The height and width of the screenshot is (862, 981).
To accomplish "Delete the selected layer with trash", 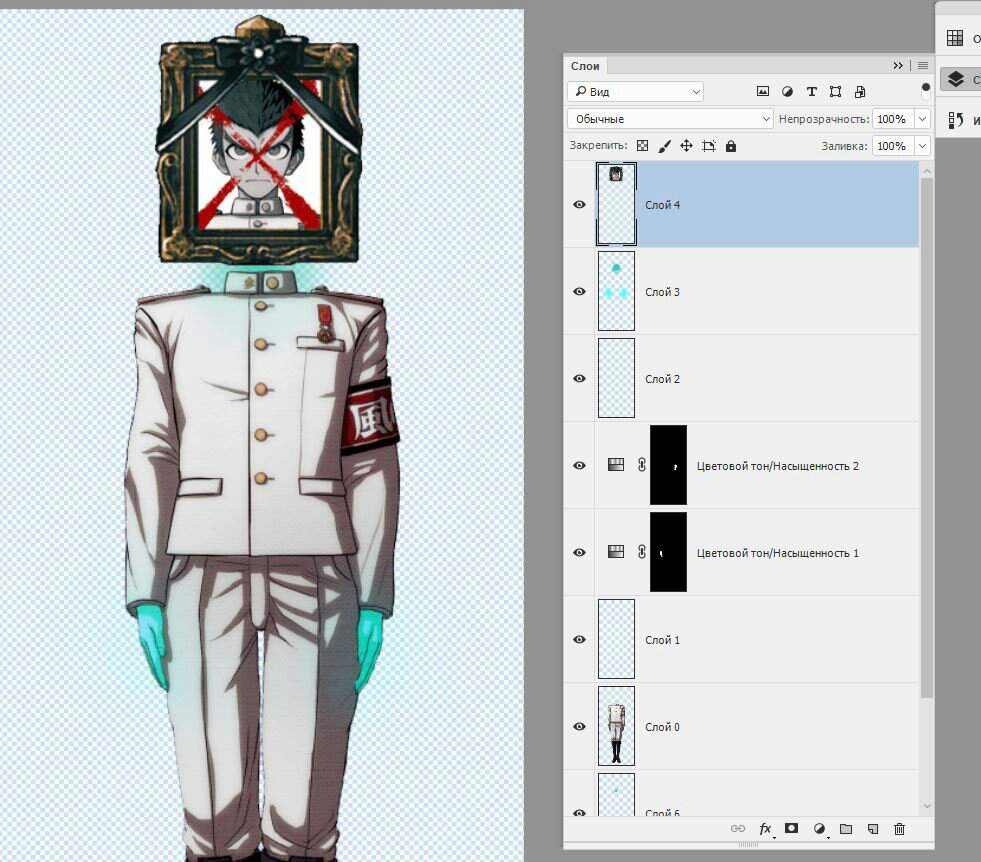I will [900, 829].
